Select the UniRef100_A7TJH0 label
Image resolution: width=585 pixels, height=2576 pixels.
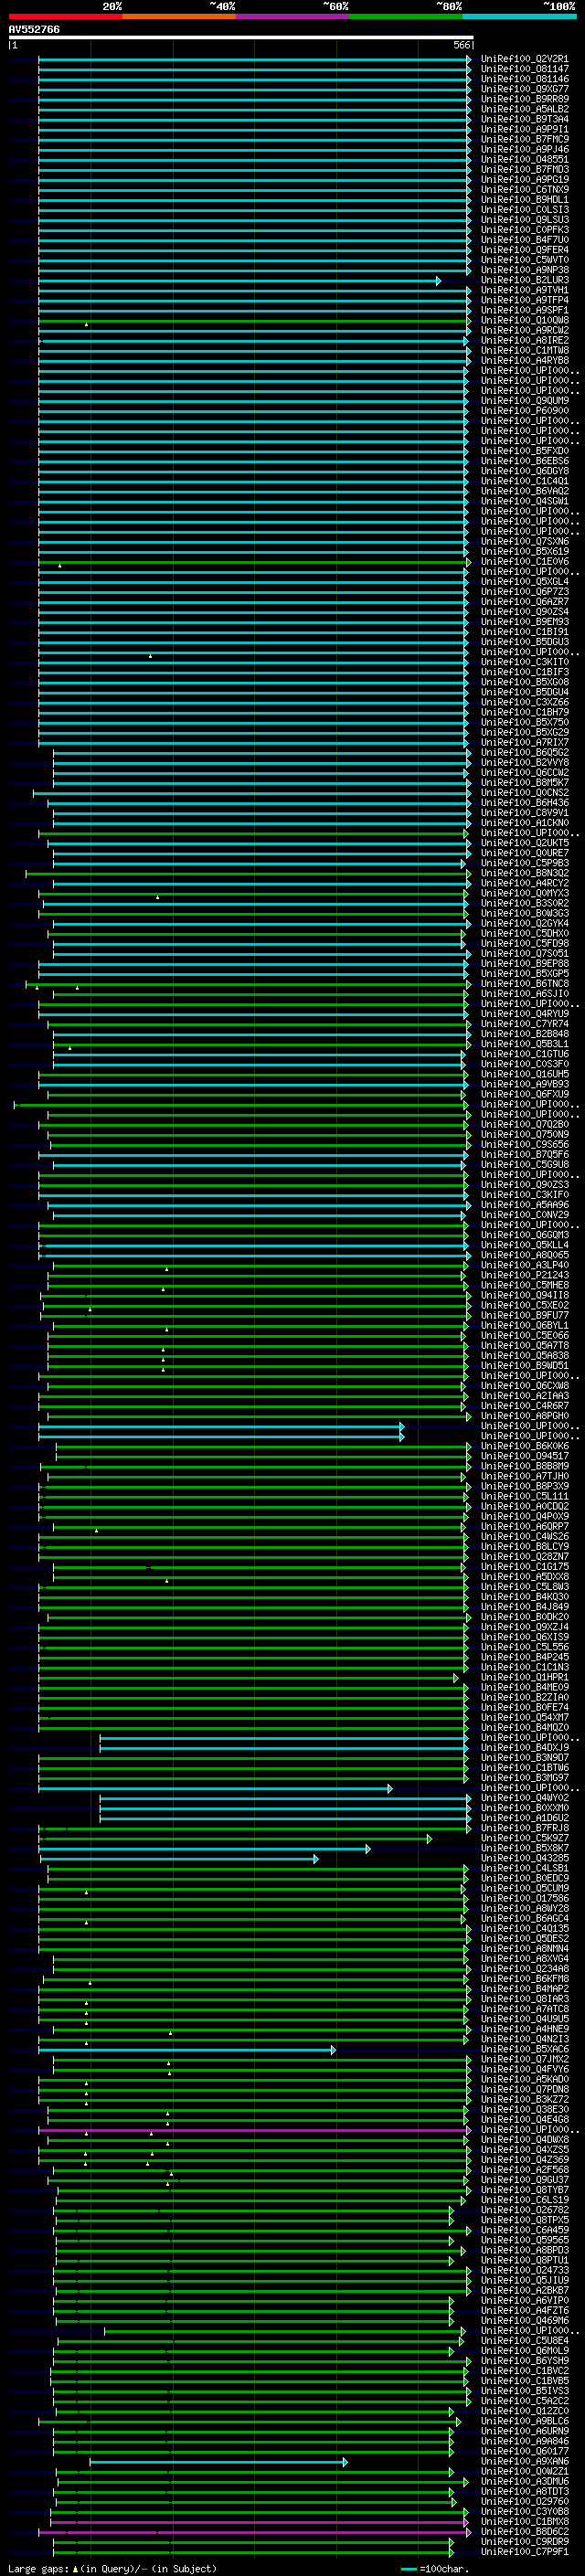coord(525,1476)
